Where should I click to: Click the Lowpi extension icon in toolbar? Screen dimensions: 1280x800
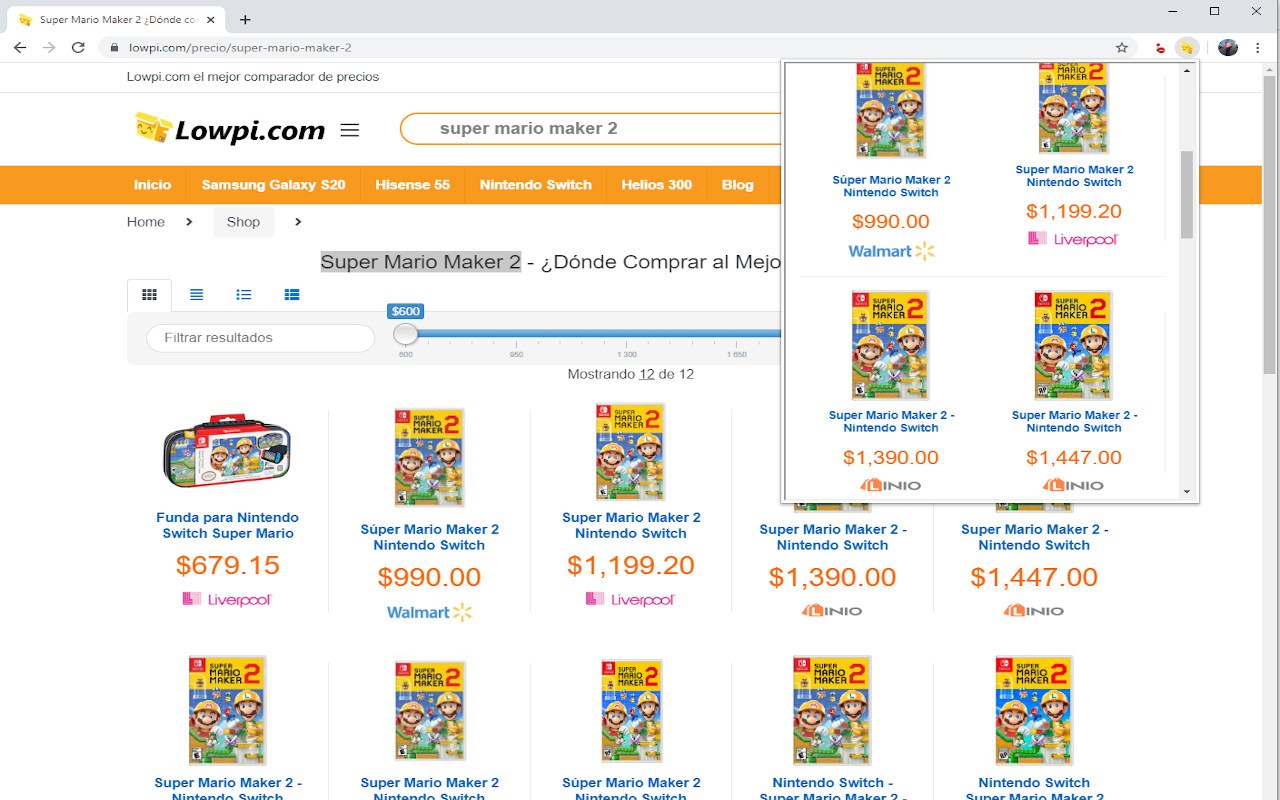(x=1187, y=47)
